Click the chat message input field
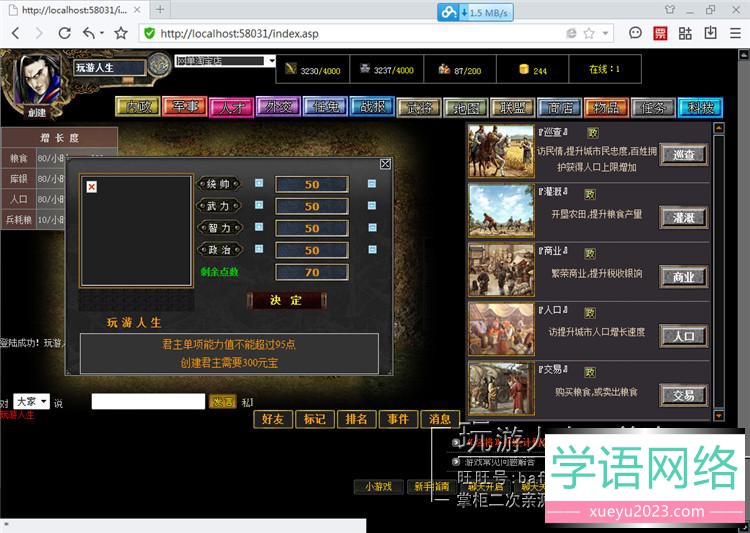Screen dimensions: 750x533 [148, 402]
